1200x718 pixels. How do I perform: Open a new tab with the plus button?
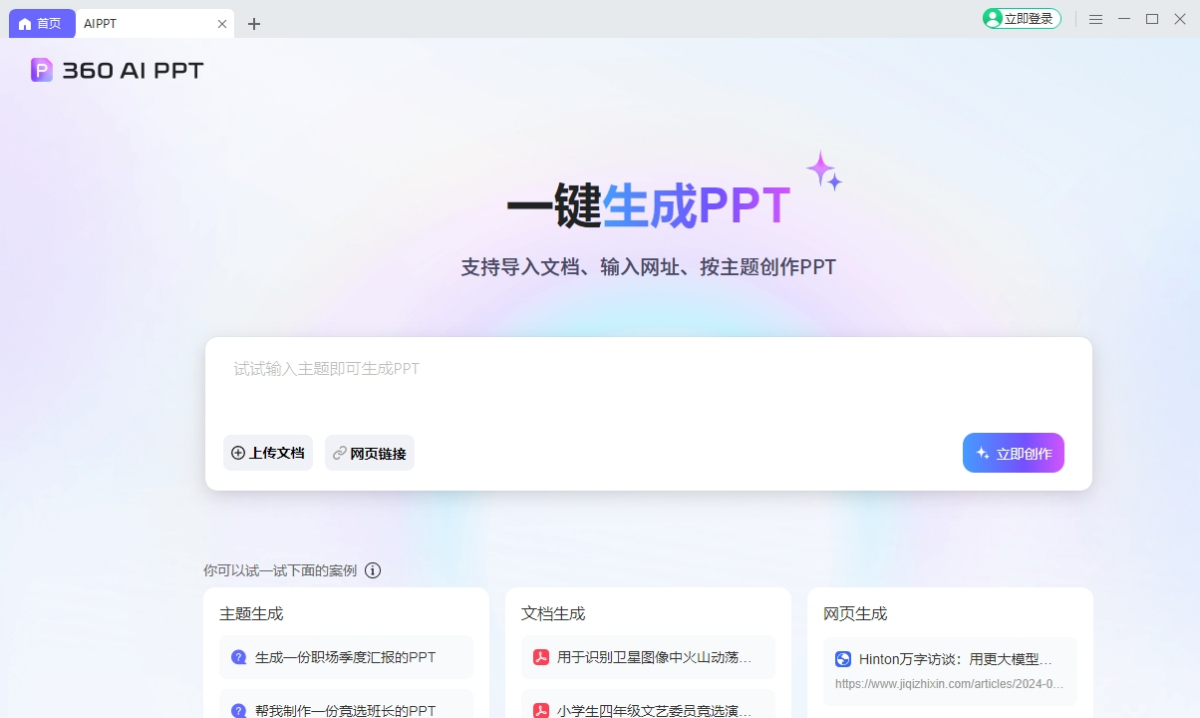(254, 23)
